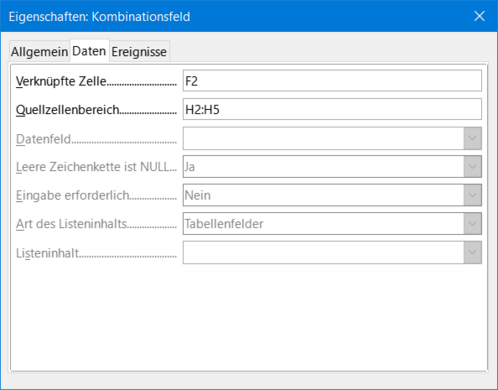Select the Daten tab
Screen dimensions: 498x390
tap(89, 51)
